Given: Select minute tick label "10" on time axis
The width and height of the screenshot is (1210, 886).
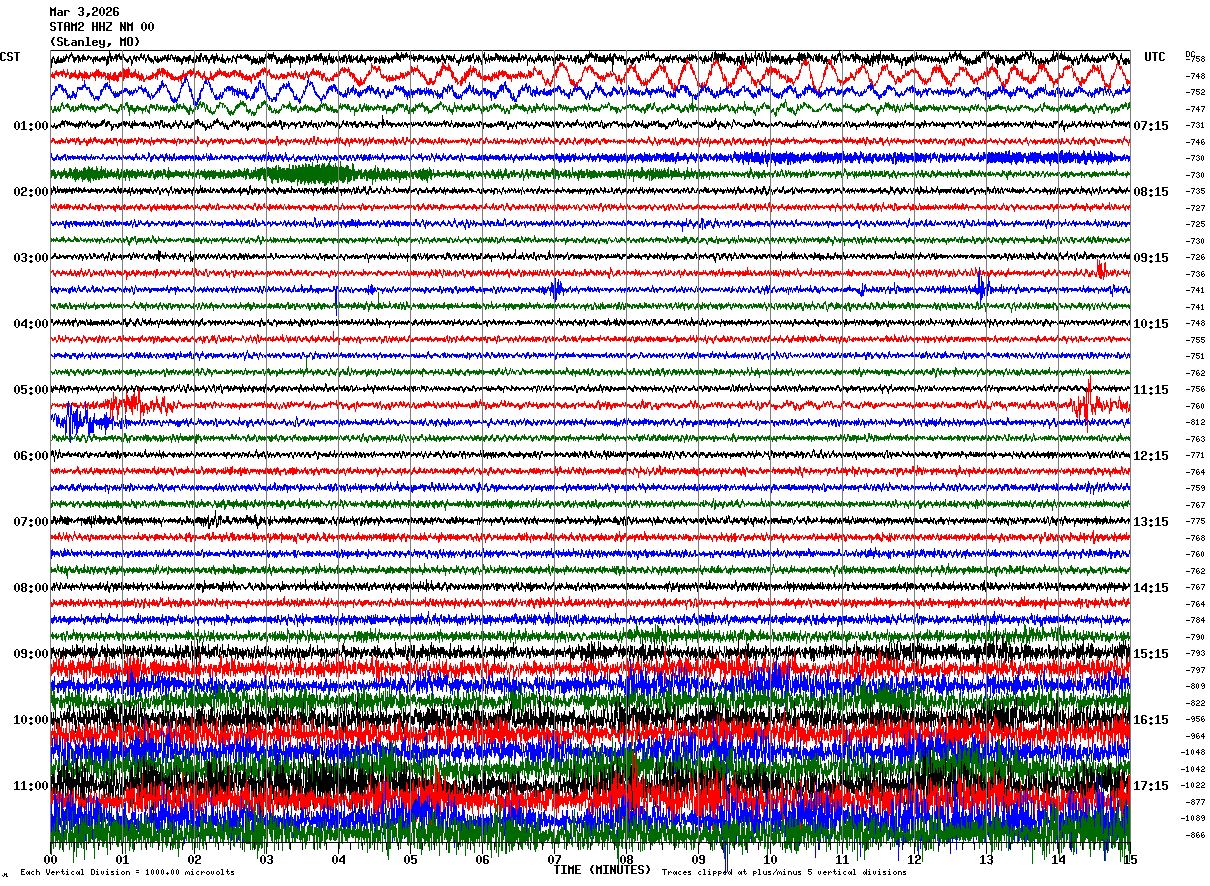Looking at the screenshot, I should click(x=770, y=860).
